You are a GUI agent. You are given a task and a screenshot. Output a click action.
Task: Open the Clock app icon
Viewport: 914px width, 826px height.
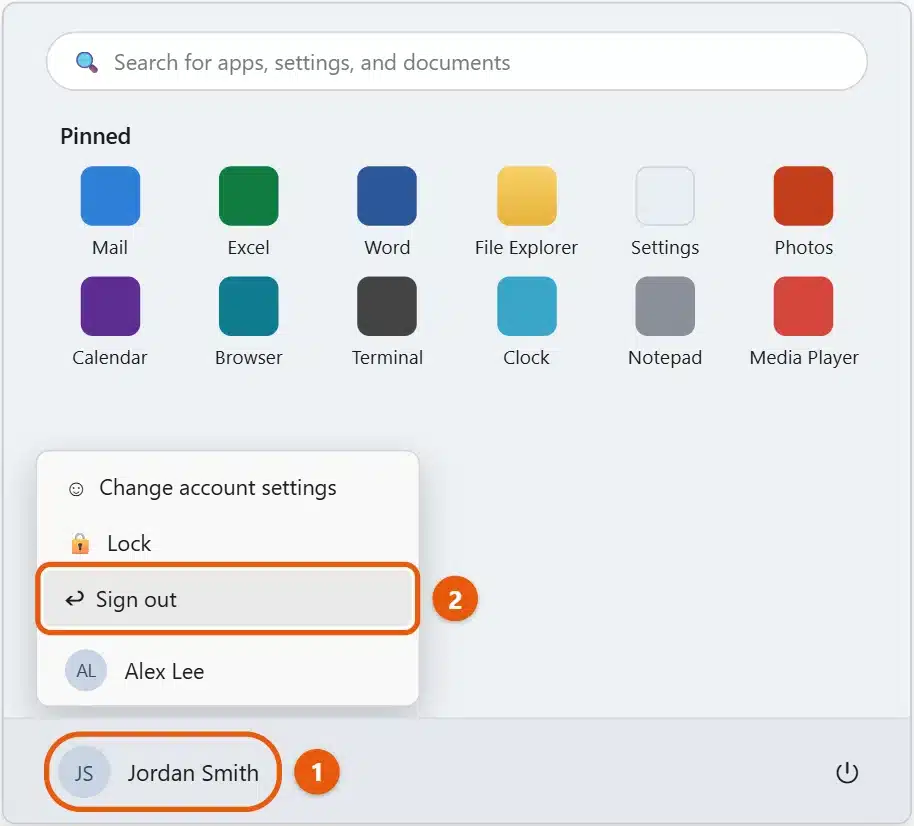click(526, 307)
